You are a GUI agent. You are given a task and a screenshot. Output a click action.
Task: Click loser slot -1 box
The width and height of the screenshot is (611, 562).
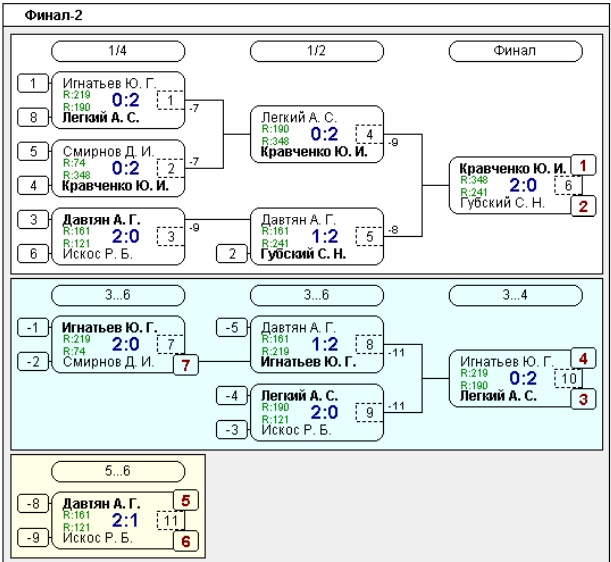[33, 327]
